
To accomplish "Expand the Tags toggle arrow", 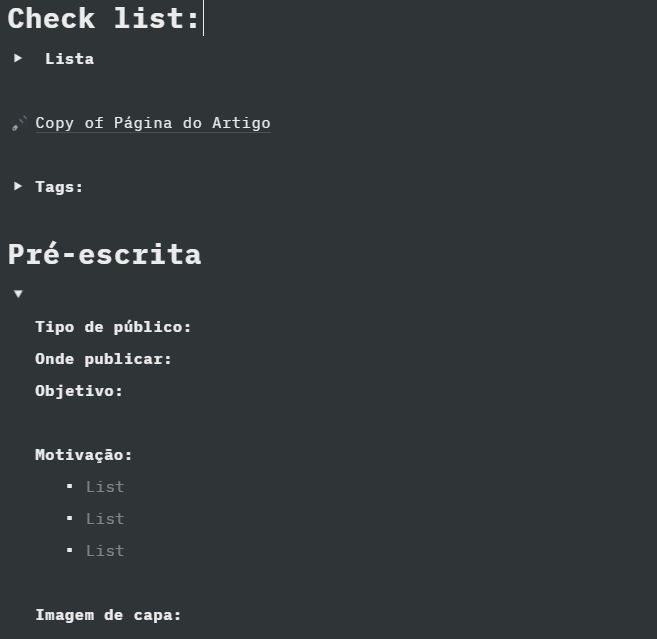I will [18, 186].
